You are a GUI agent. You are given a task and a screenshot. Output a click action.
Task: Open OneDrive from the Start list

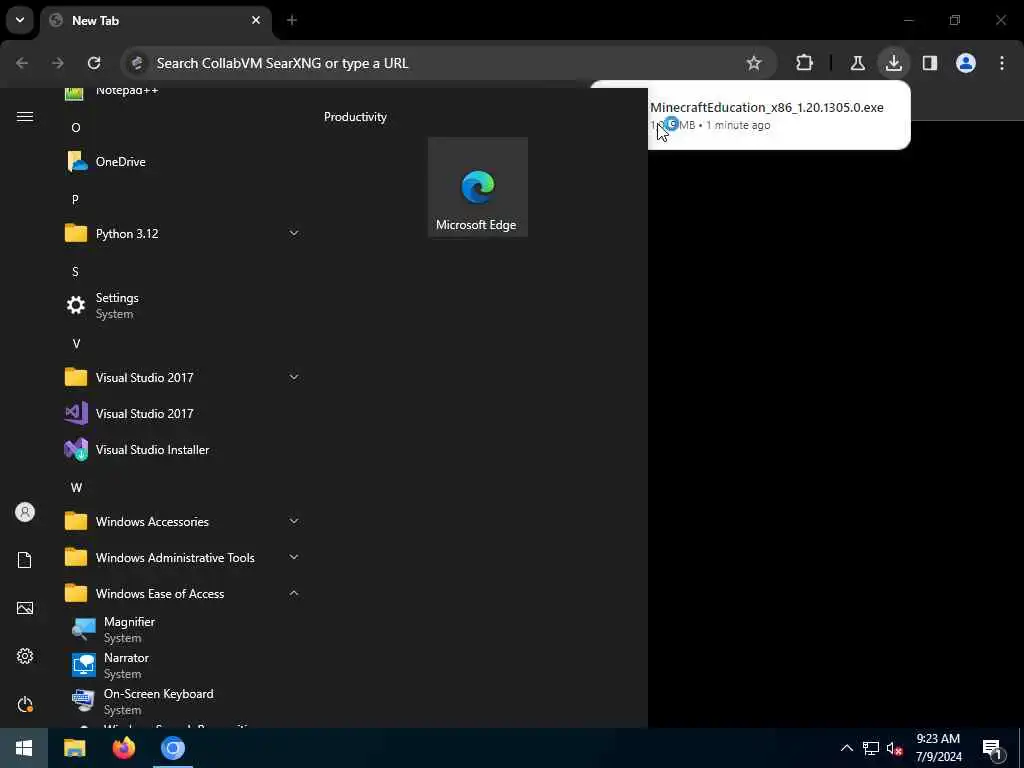(x=183, y=161)
